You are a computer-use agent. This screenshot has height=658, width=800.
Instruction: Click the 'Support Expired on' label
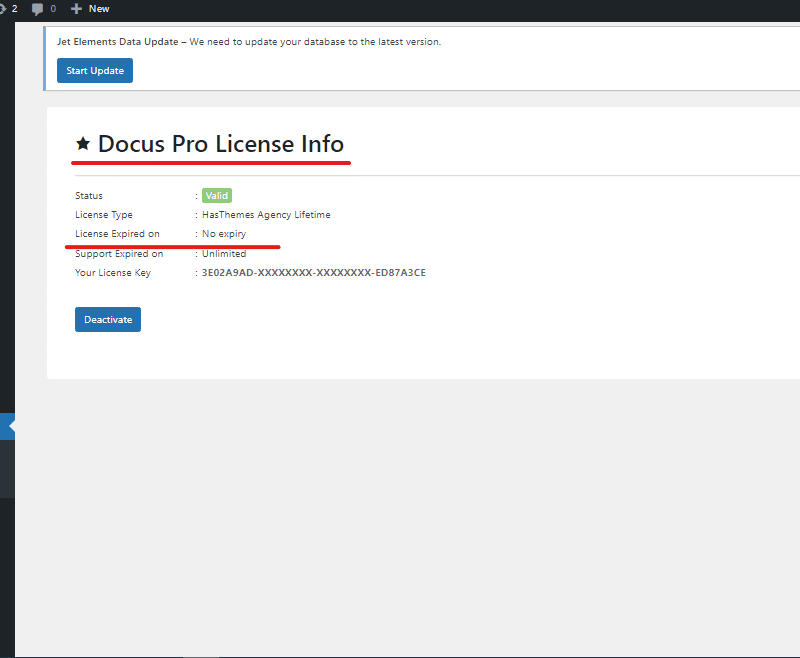tap(119, 254)
